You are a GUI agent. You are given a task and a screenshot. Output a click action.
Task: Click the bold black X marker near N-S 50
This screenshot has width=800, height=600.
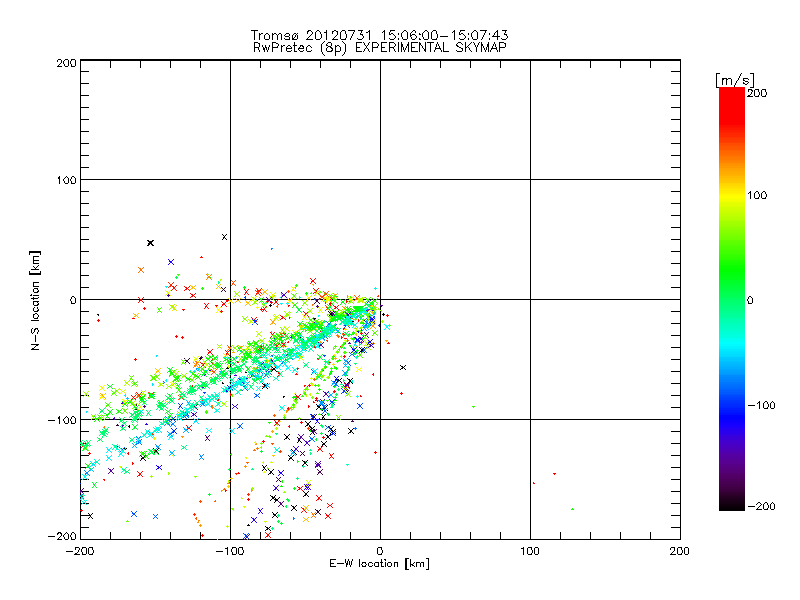coord(150,243)
